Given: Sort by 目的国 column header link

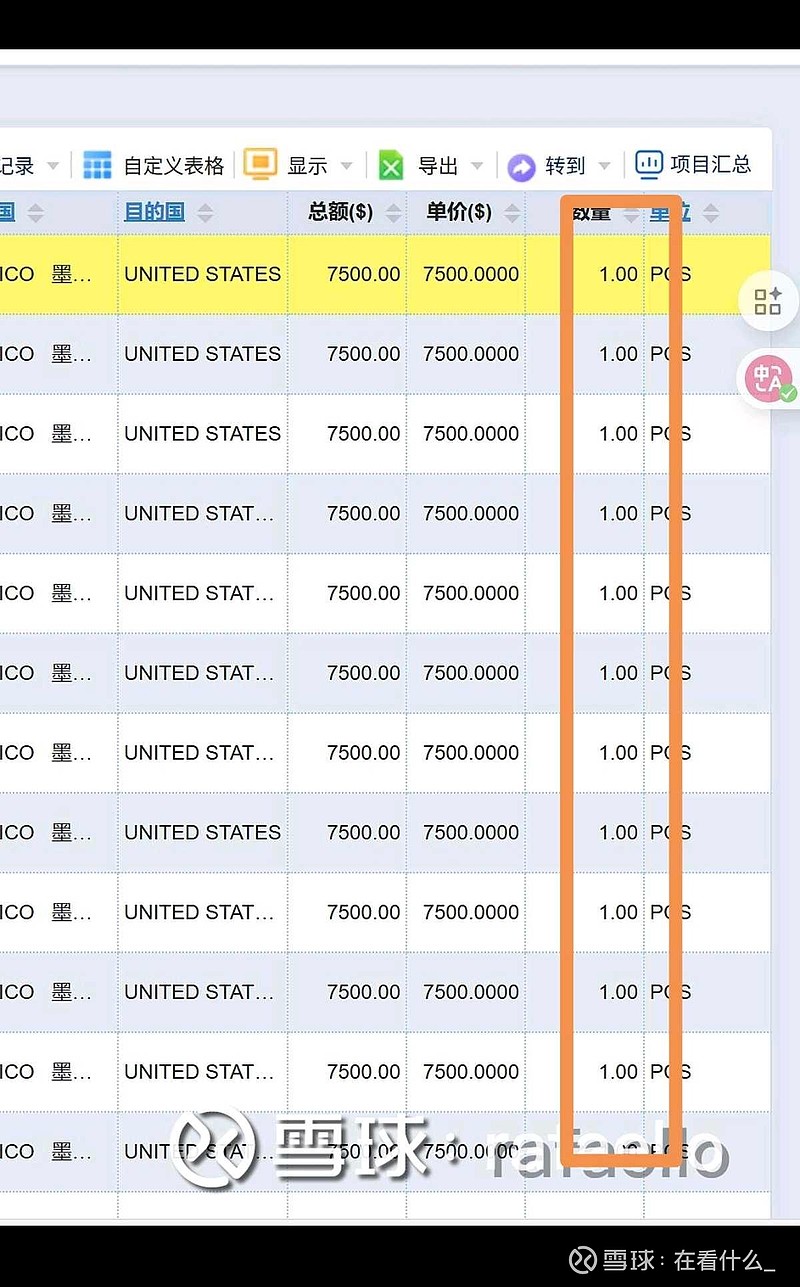Looking at the screenshot, I should point(154,212).
